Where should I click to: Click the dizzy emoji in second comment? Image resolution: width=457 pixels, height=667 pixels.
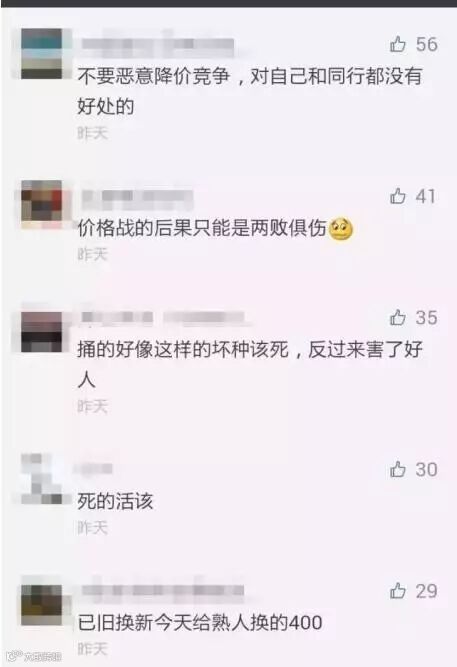341,229
